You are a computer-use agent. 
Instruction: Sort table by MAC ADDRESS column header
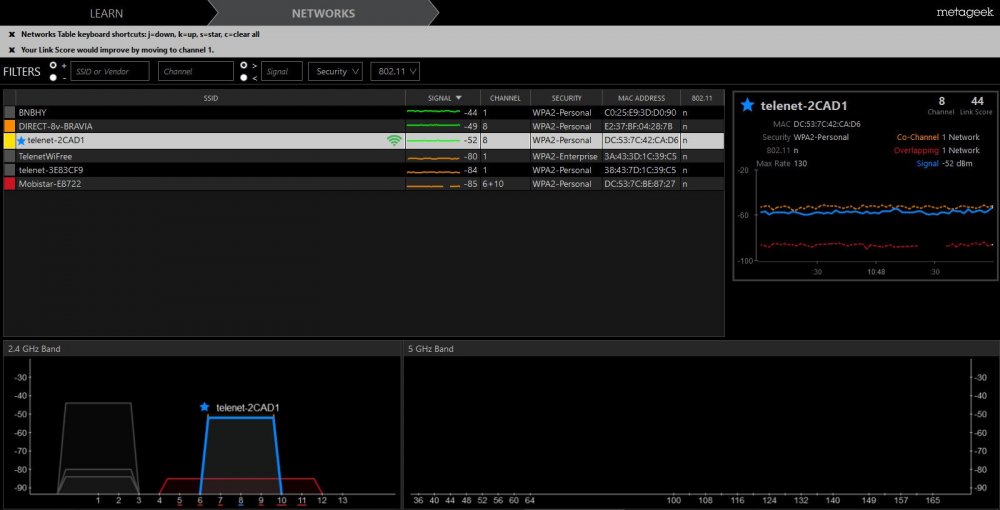coord(641,98)
